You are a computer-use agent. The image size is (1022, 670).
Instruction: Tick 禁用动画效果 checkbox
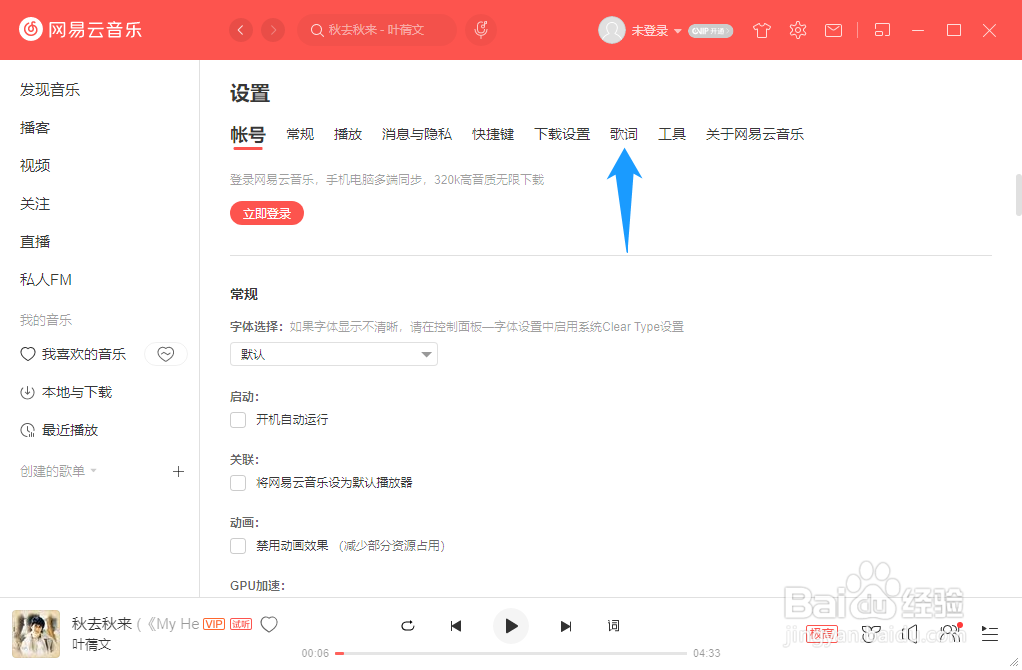[238, 546]
